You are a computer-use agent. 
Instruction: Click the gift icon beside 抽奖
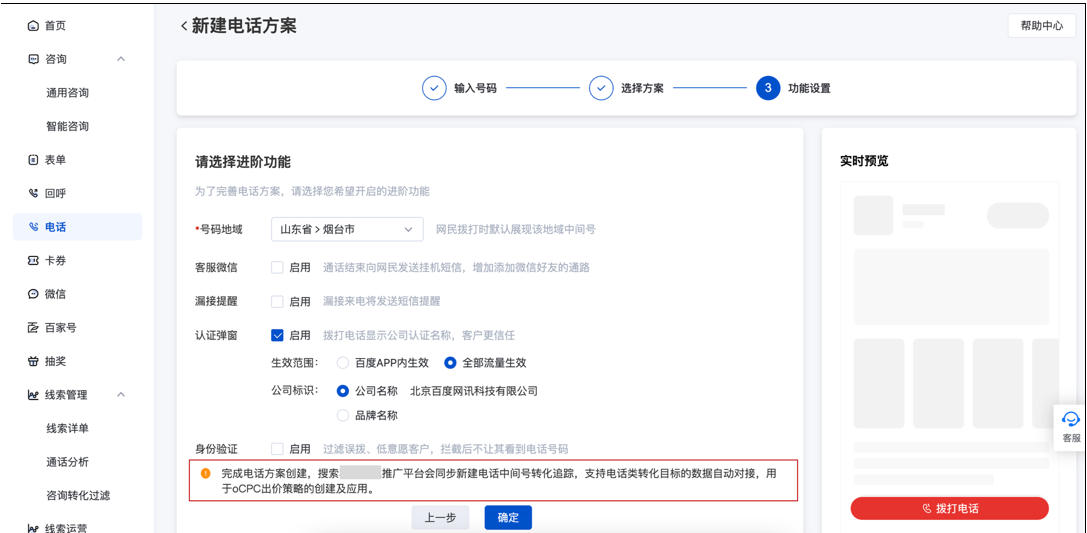pos(33,361)
